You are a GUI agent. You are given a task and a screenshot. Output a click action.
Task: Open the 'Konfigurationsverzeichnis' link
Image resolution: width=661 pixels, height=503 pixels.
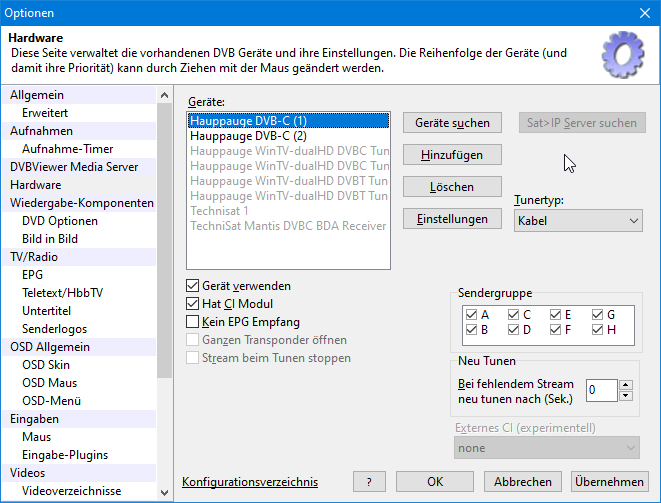coord(250,482)
